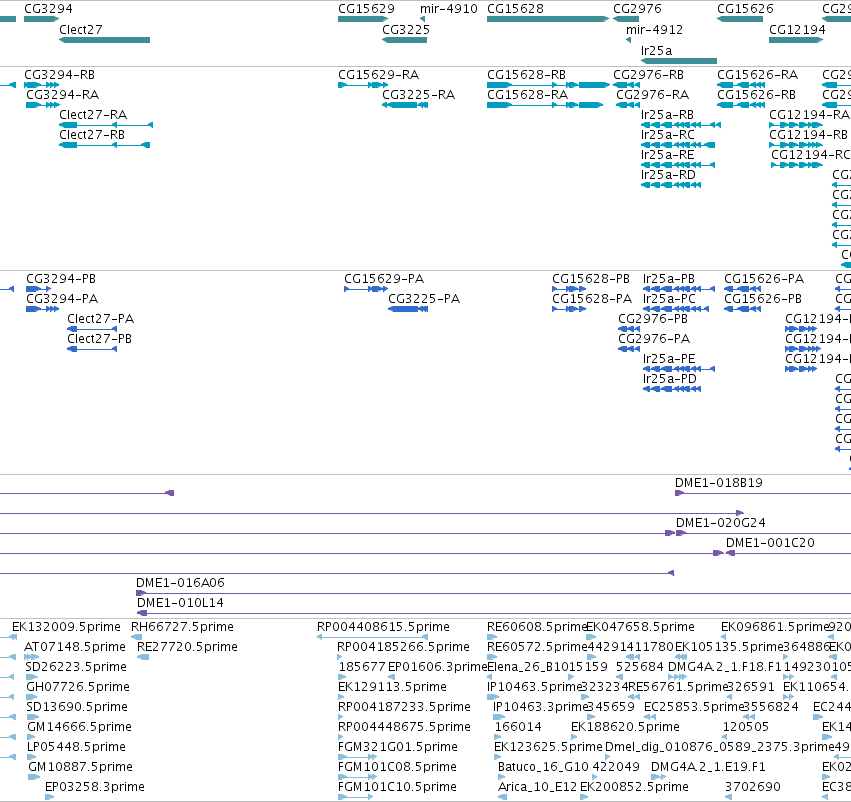Select the CG12194-RB transcript label
Viewport: 851px width, 802px height.
[808, 135]
